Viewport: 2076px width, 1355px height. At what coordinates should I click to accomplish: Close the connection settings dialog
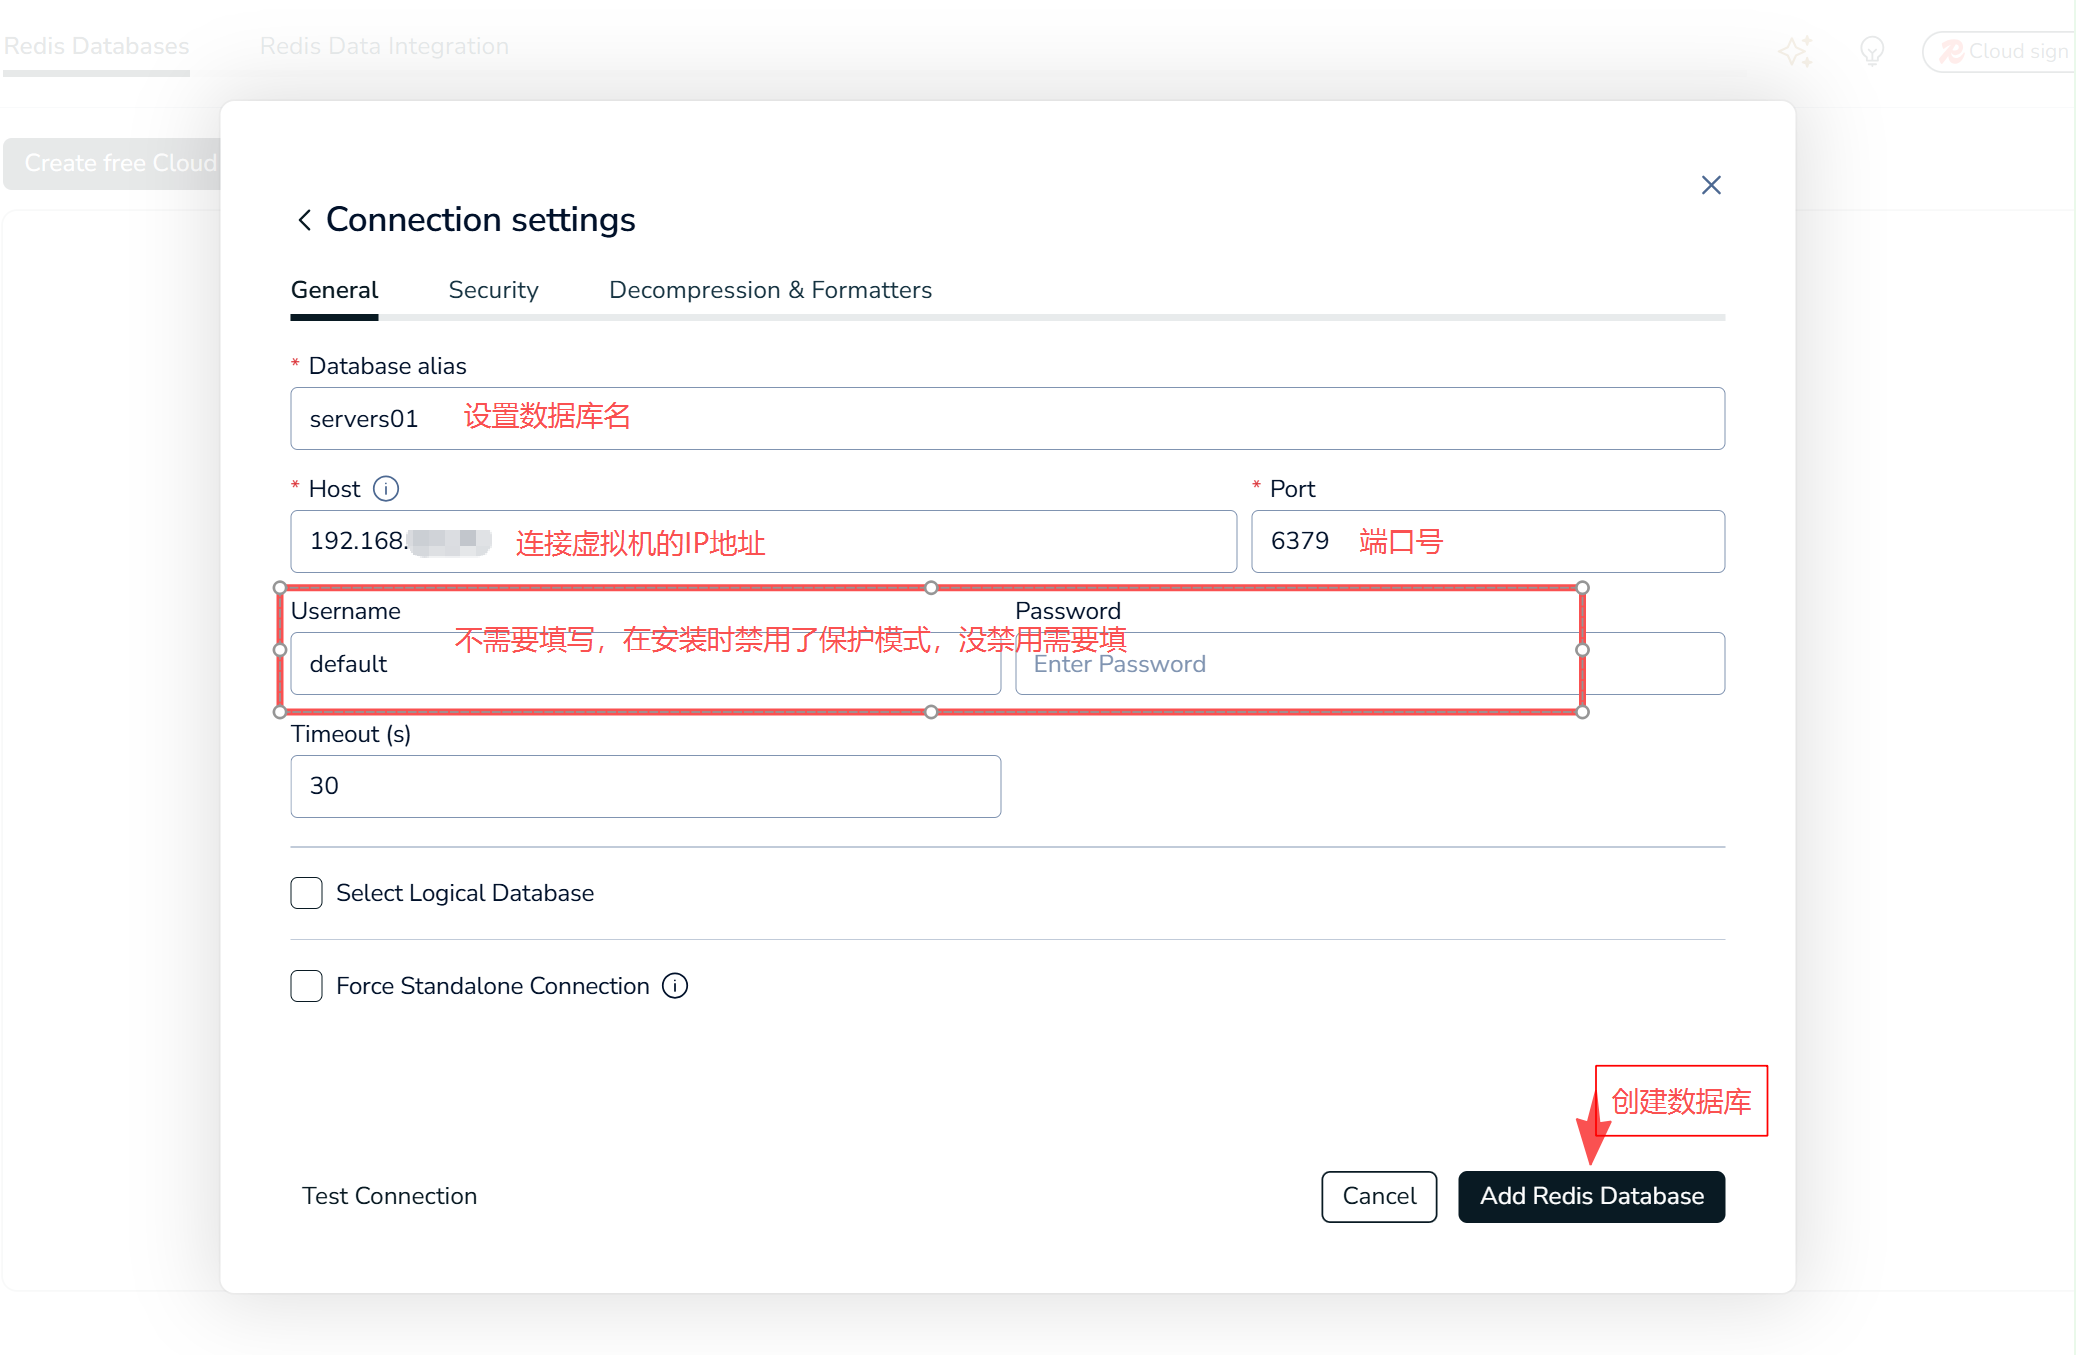click(1710, 185)
